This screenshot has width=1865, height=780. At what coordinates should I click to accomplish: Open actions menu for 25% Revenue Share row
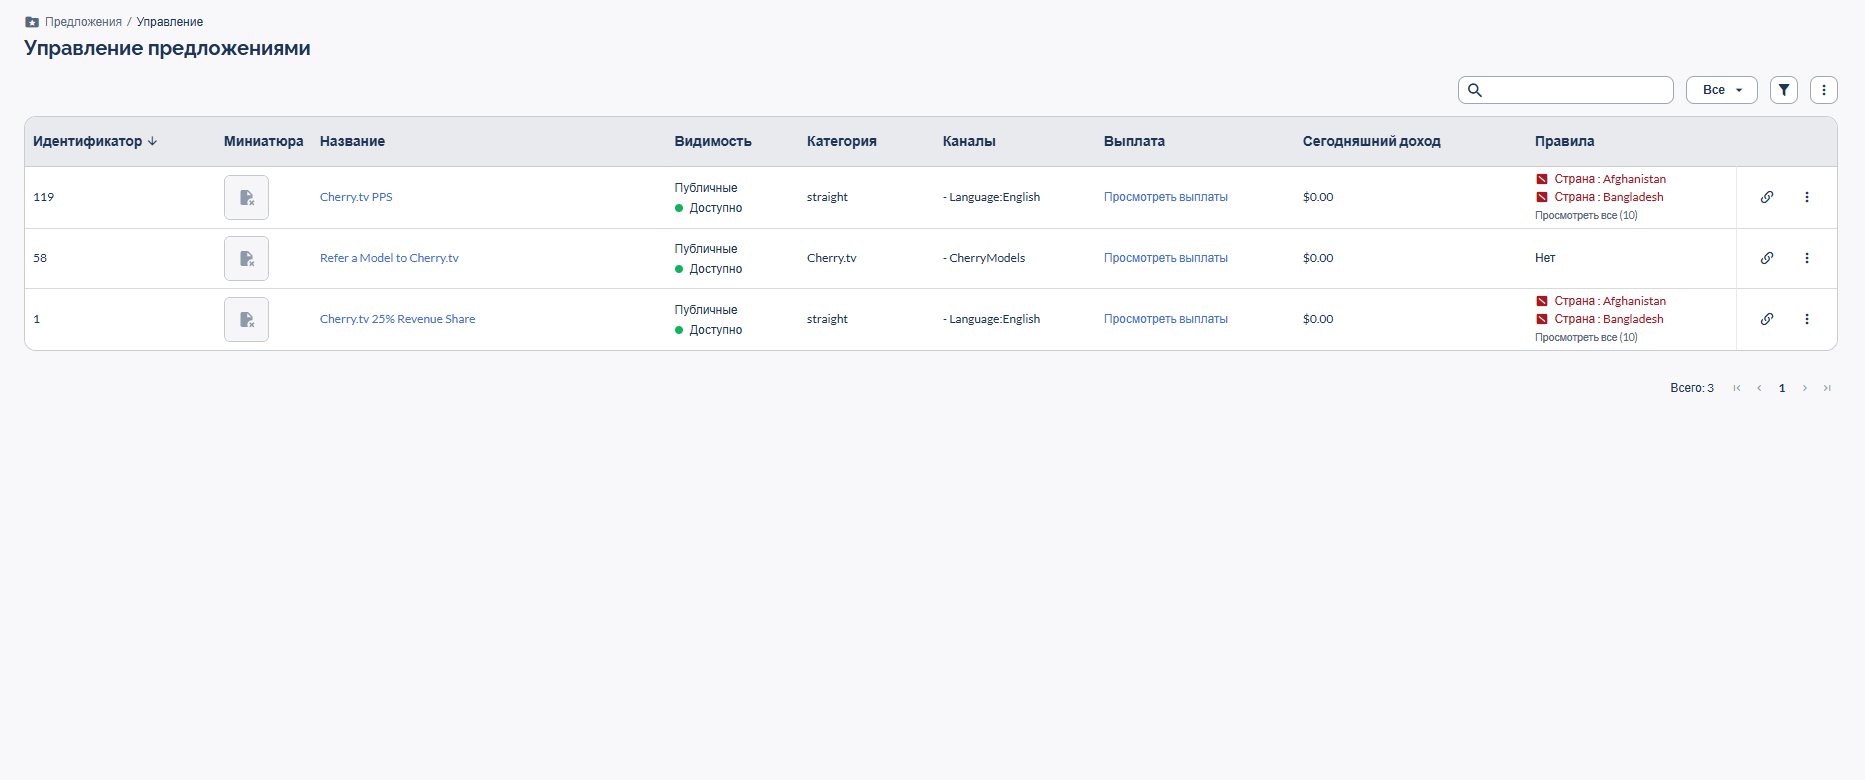click(1806, 319)
